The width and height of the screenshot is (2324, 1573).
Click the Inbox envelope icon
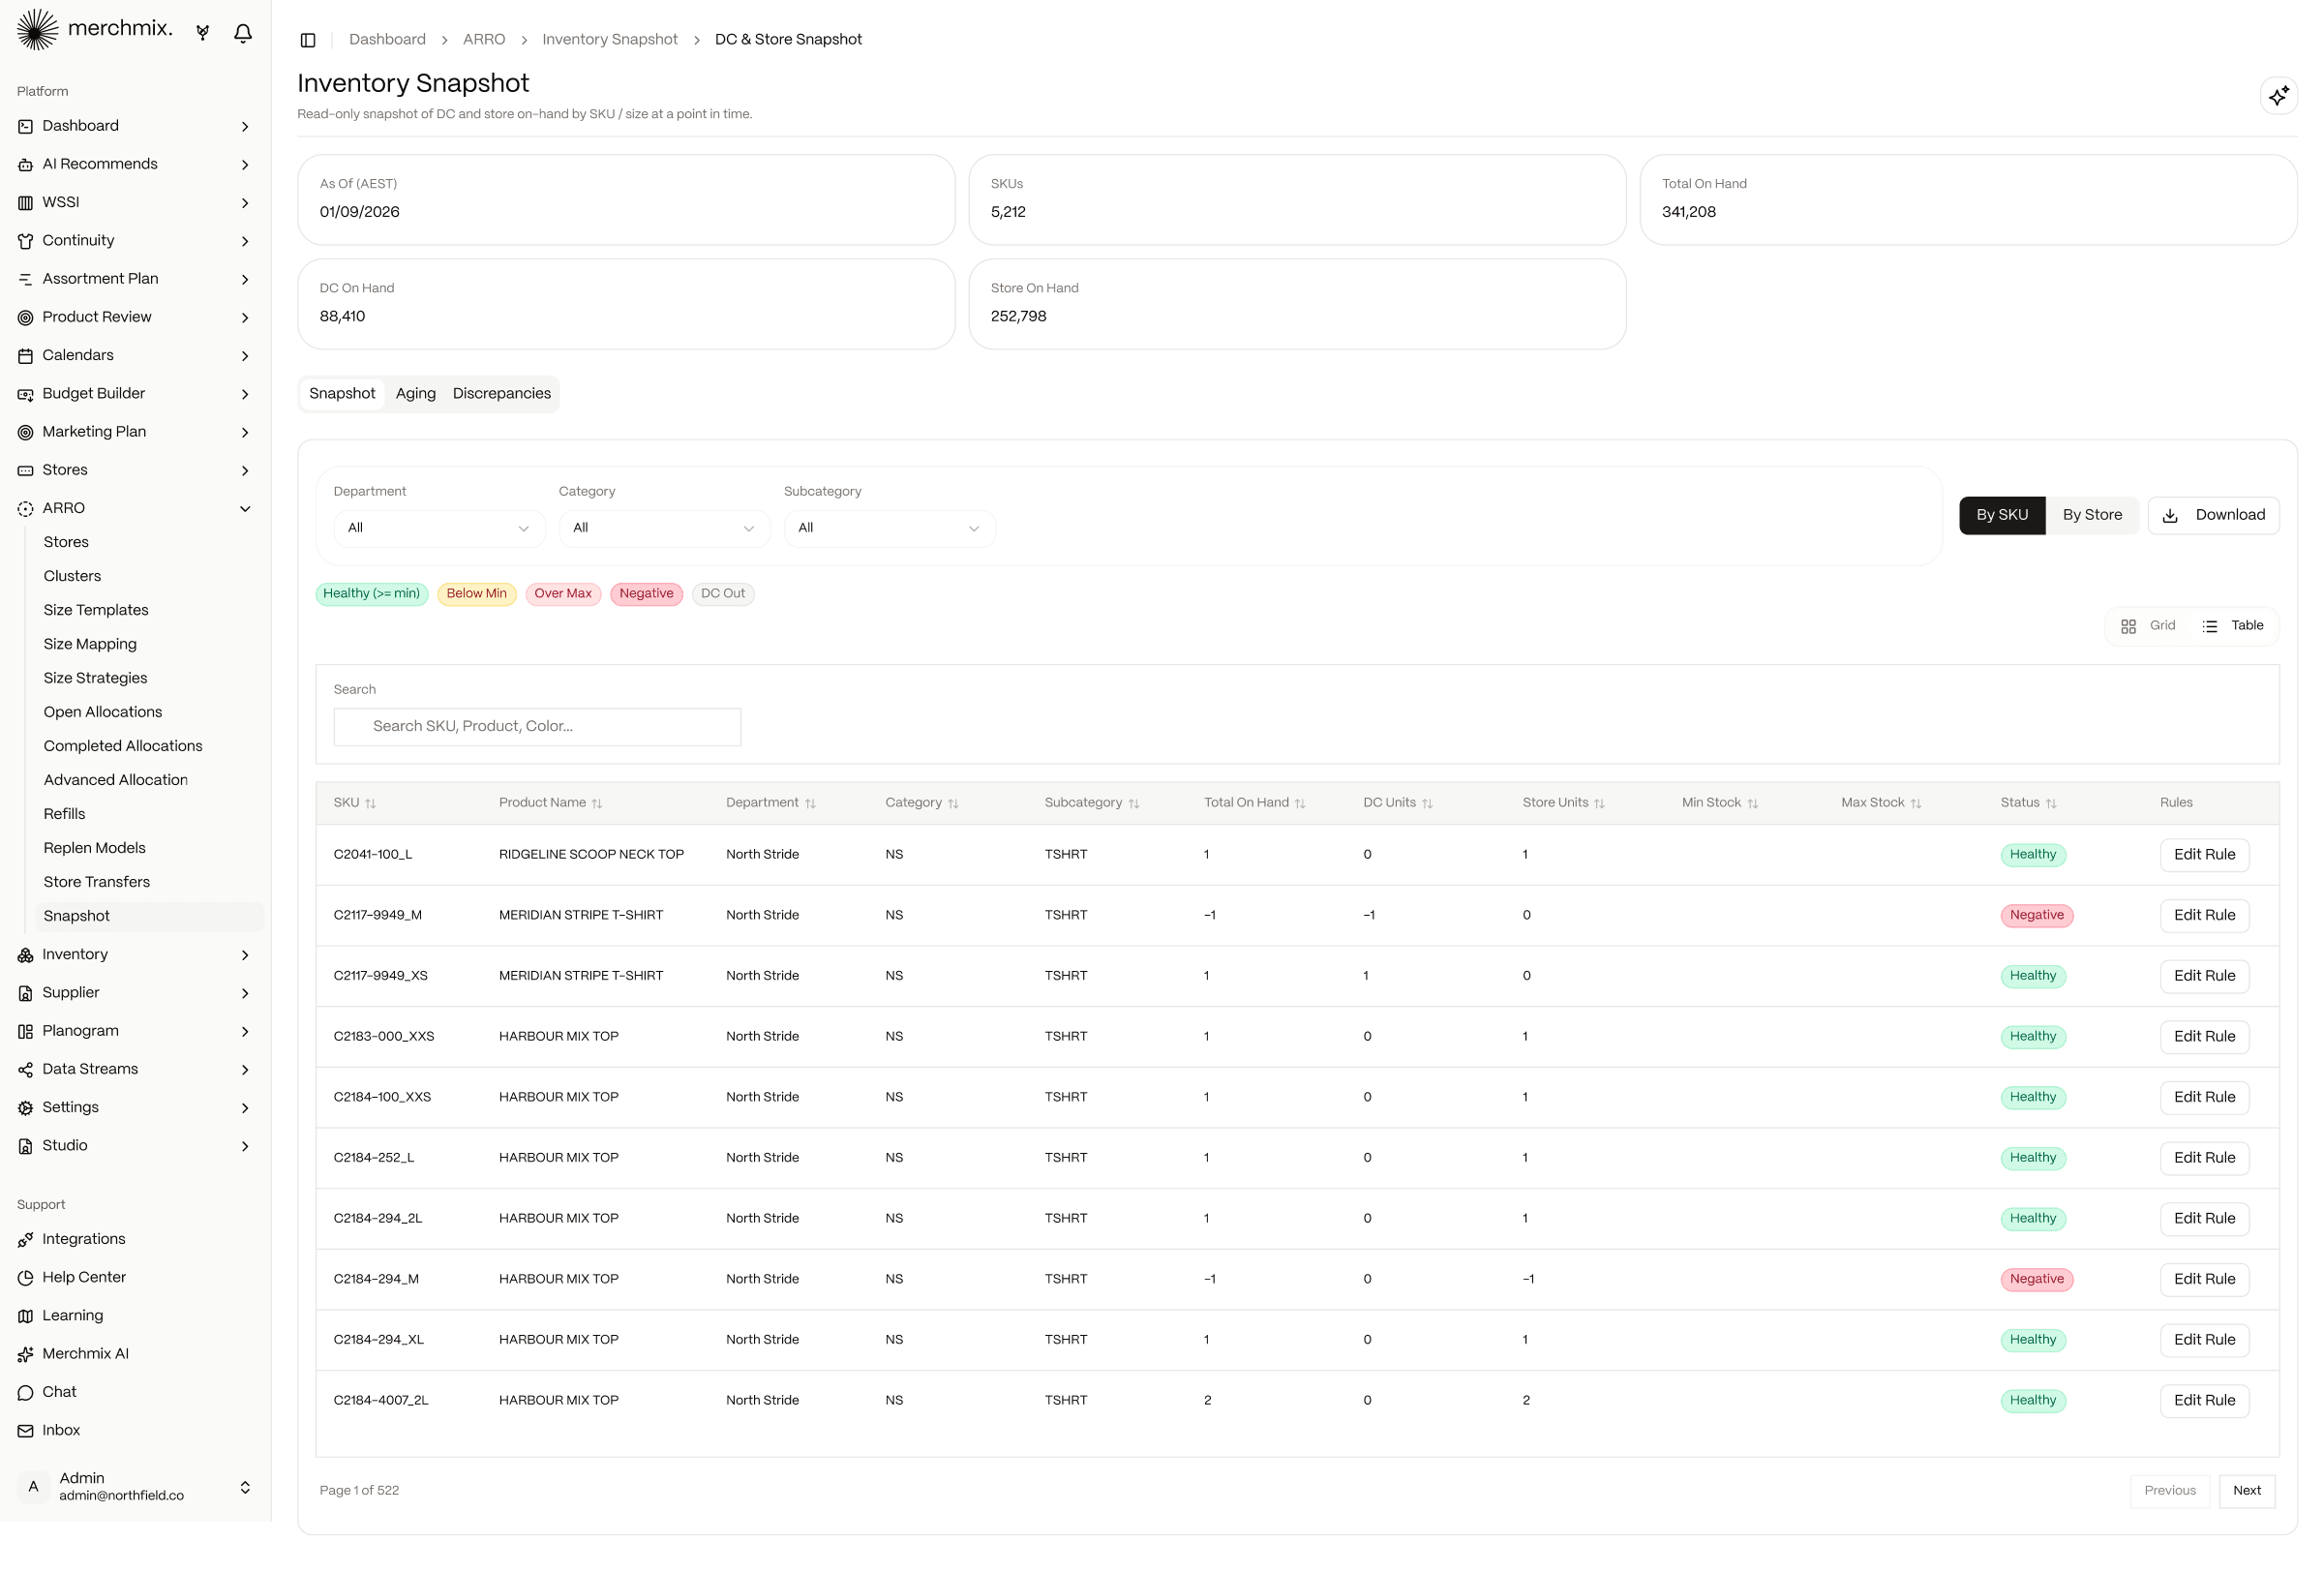26,1431
